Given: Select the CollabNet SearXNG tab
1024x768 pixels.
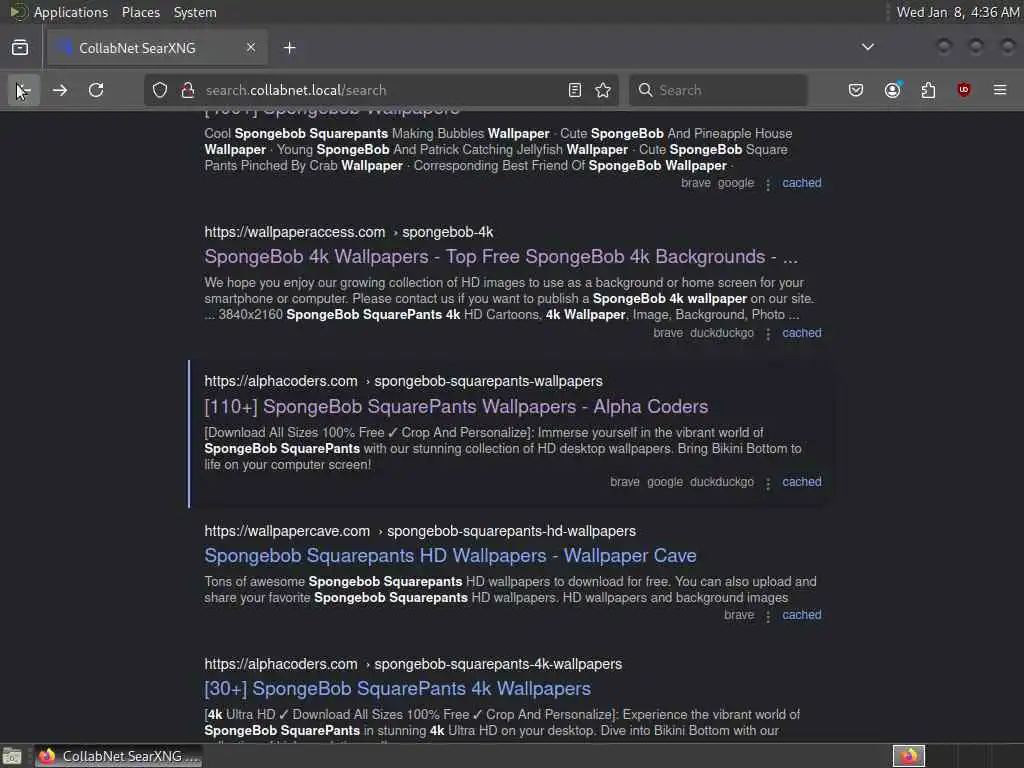Looking at the screenshot, I should 156,48.
